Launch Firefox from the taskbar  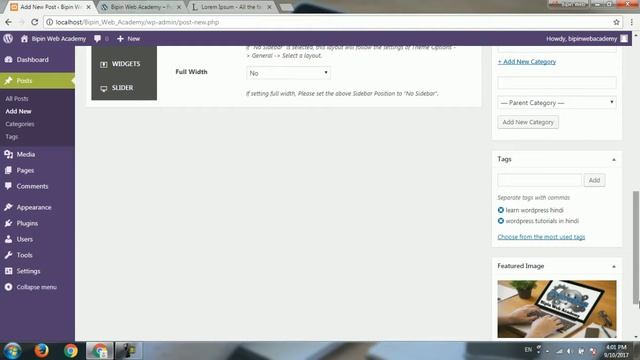pos(41,351)
